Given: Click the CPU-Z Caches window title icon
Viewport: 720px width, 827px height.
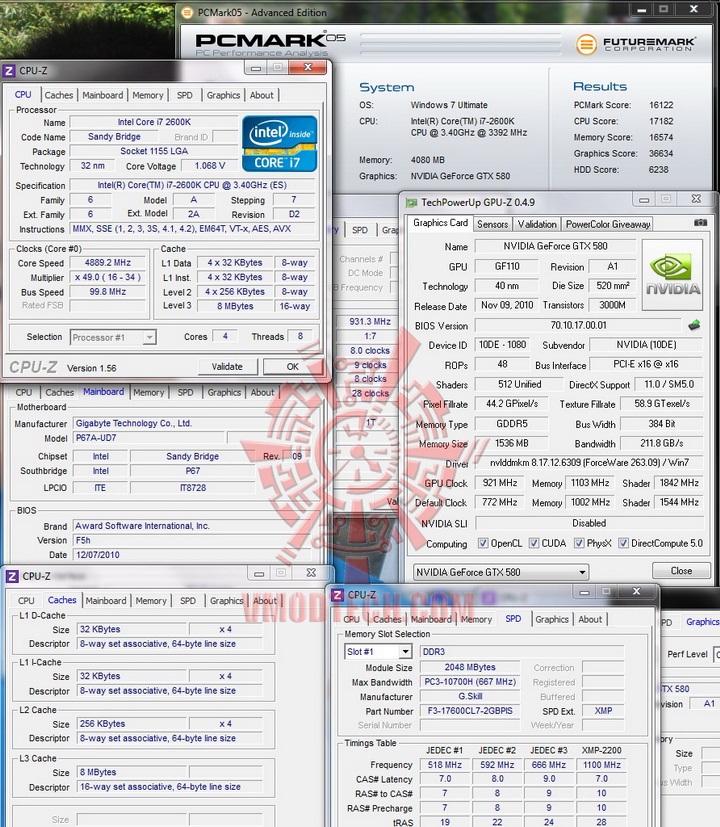Looking at the screenshot, I should click(12, 576).
